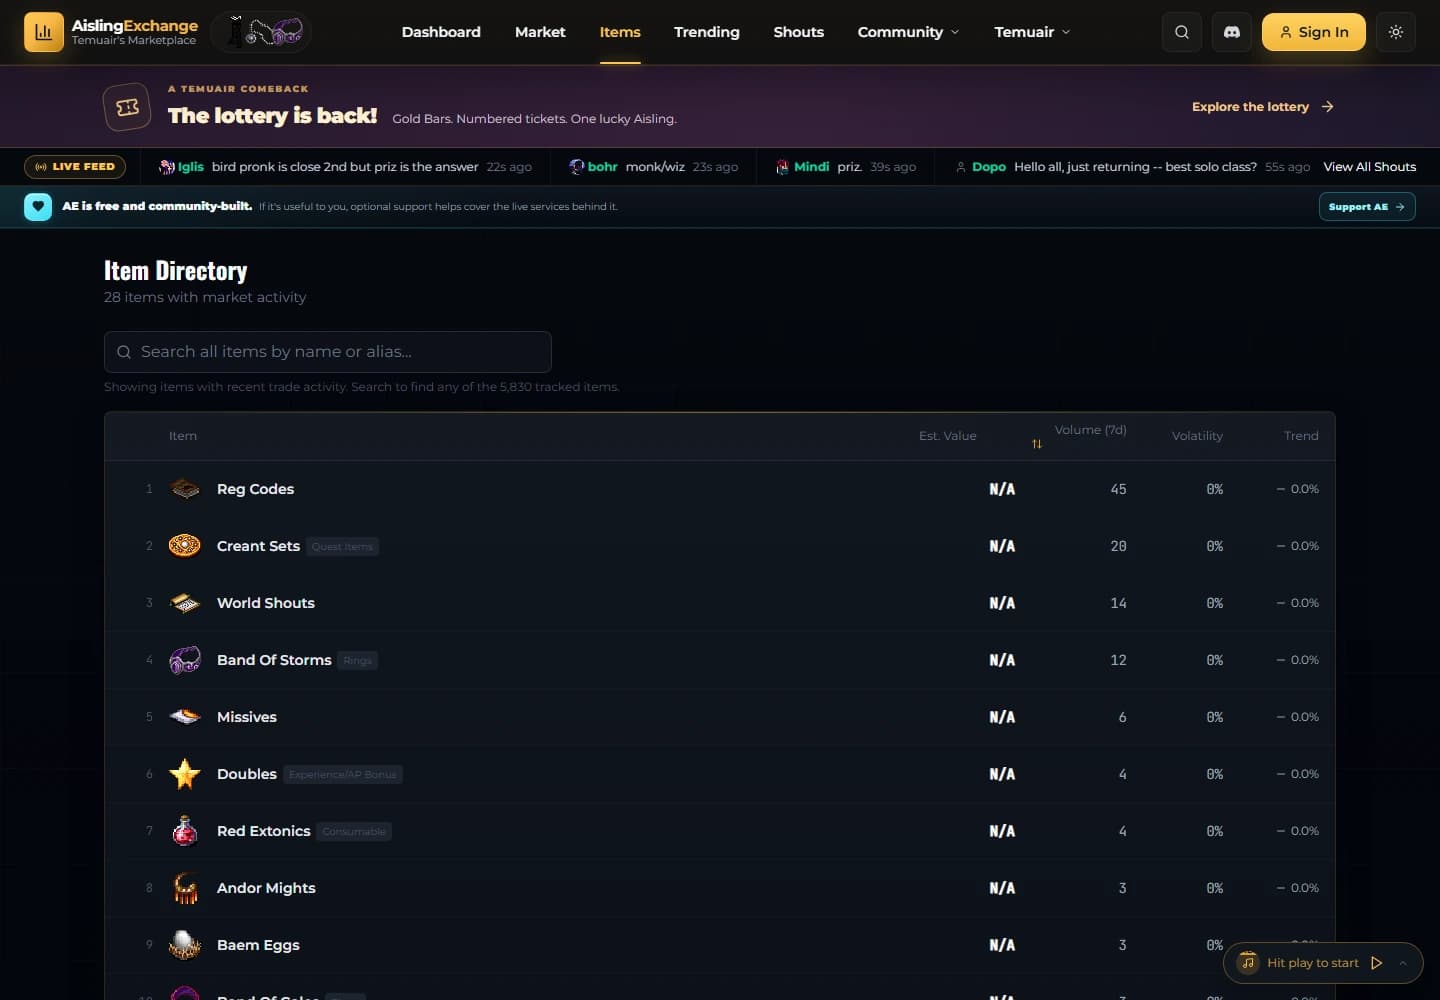This screenshot has height=1000, width=1440.
Task: Click the sort arrows icon near Volume column
Action: pos(1037,444)
